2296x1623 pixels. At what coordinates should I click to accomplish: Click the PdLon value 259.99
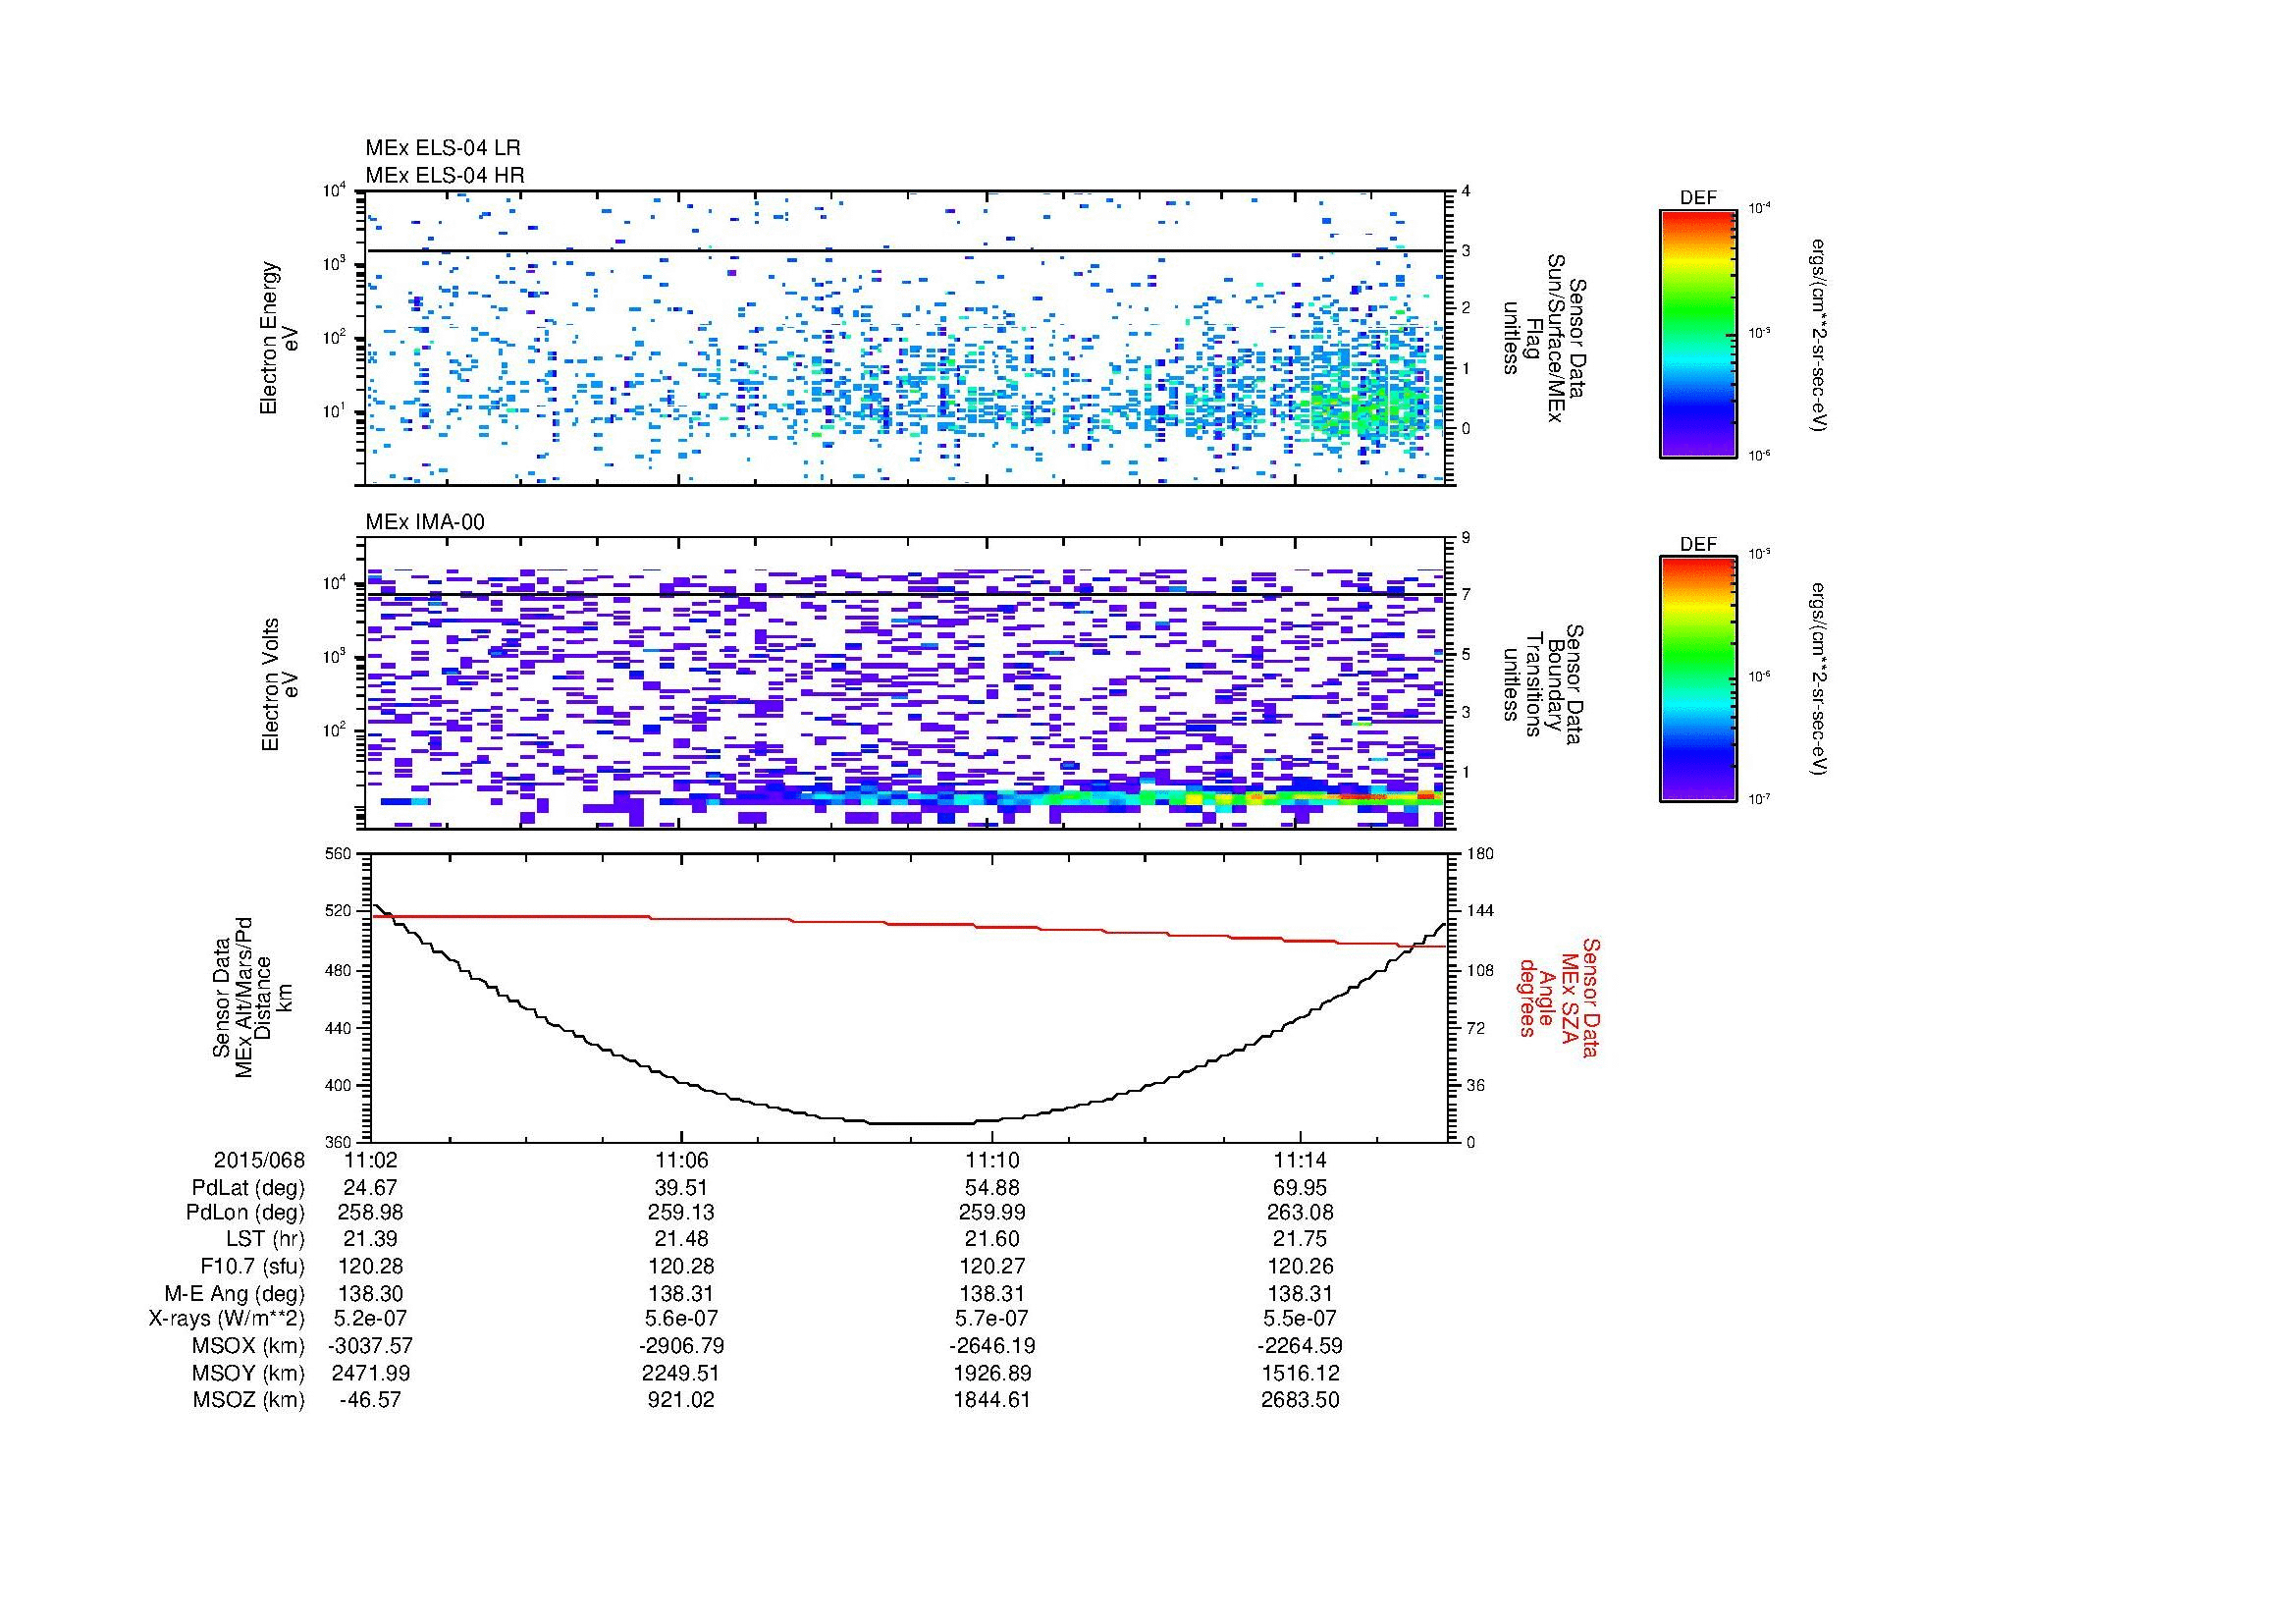(991, 1213)
